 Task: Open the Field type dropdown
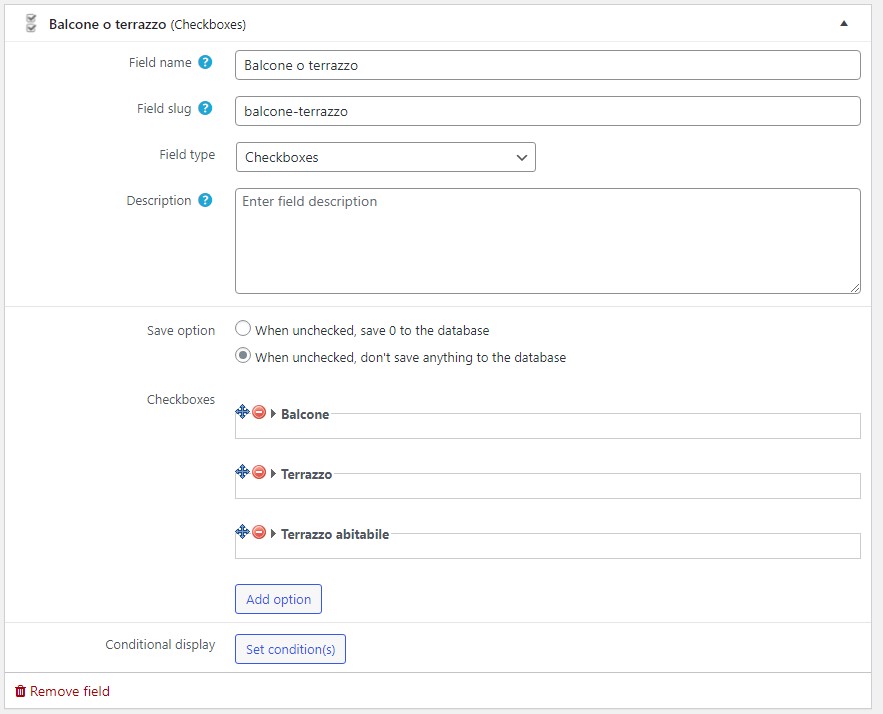tap(386, 157)
